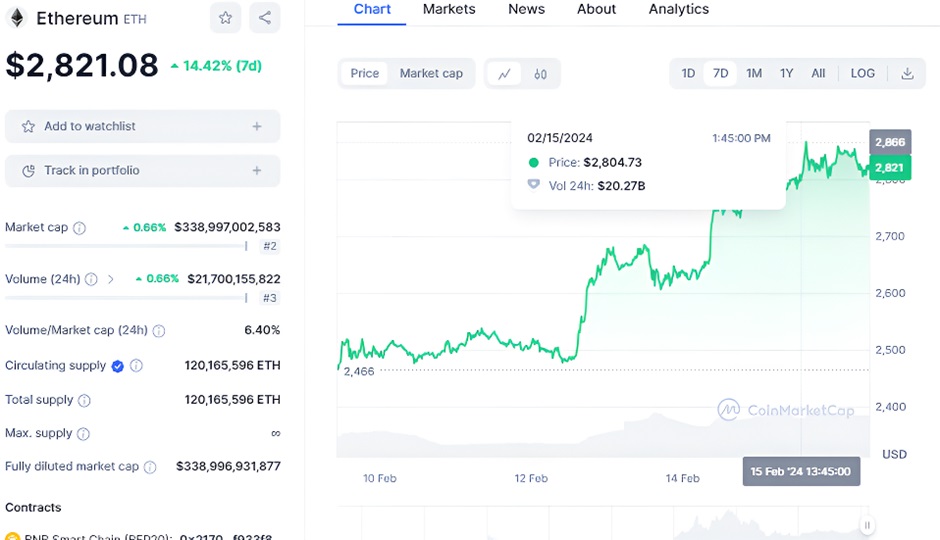This screenshot has width=940, height=540.
Task: Click the #2 market cap rank badge
Action: [270, 246]
